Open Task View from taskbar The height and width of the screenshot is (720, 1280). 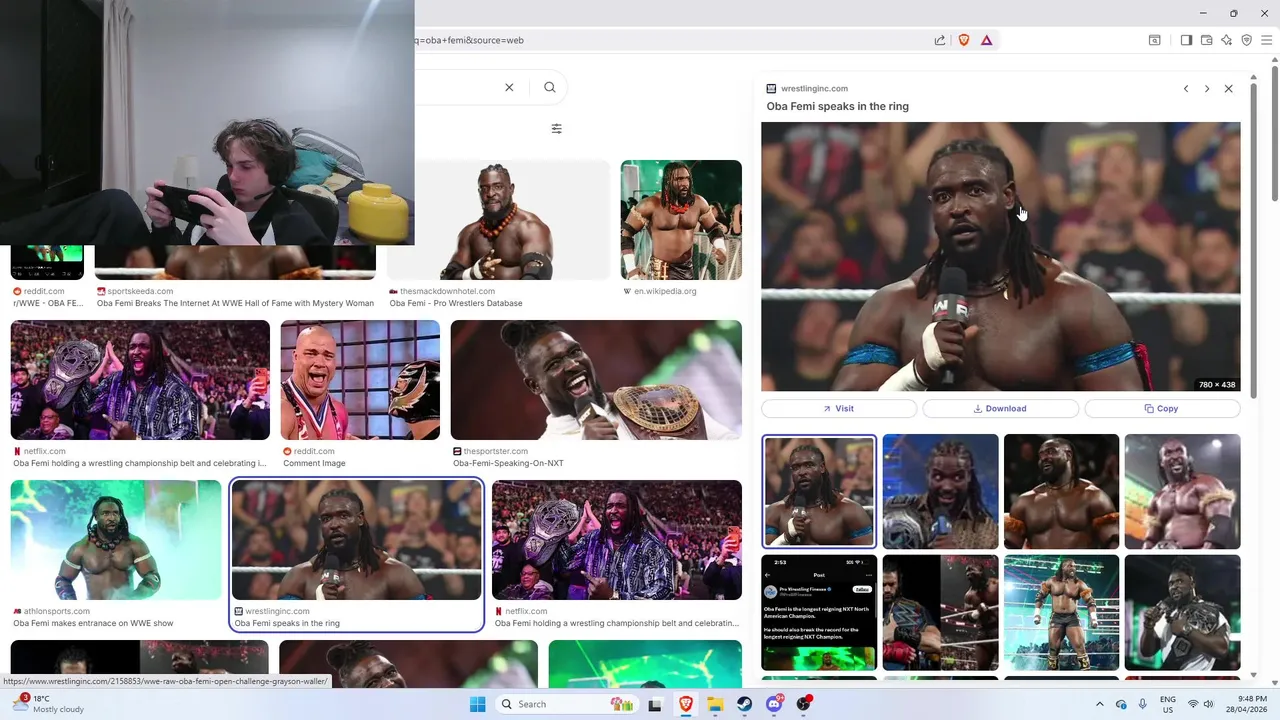[655, 704]
